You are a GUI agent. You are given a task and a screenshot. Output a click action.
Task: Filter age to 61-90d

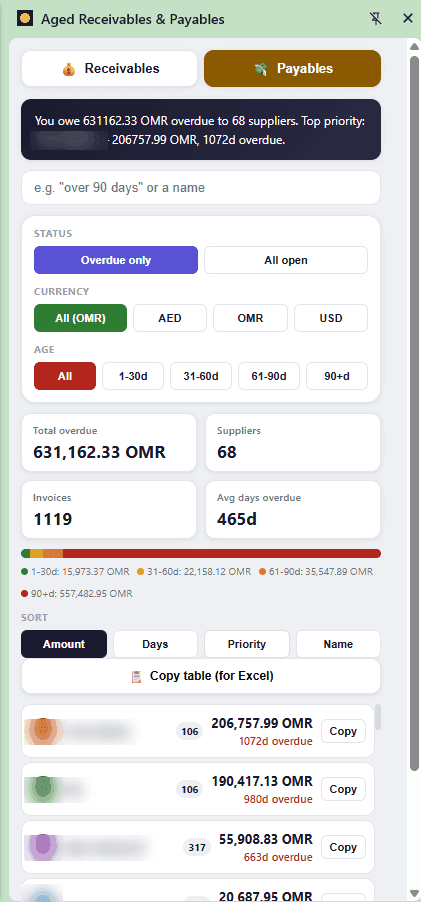(269, 376)
